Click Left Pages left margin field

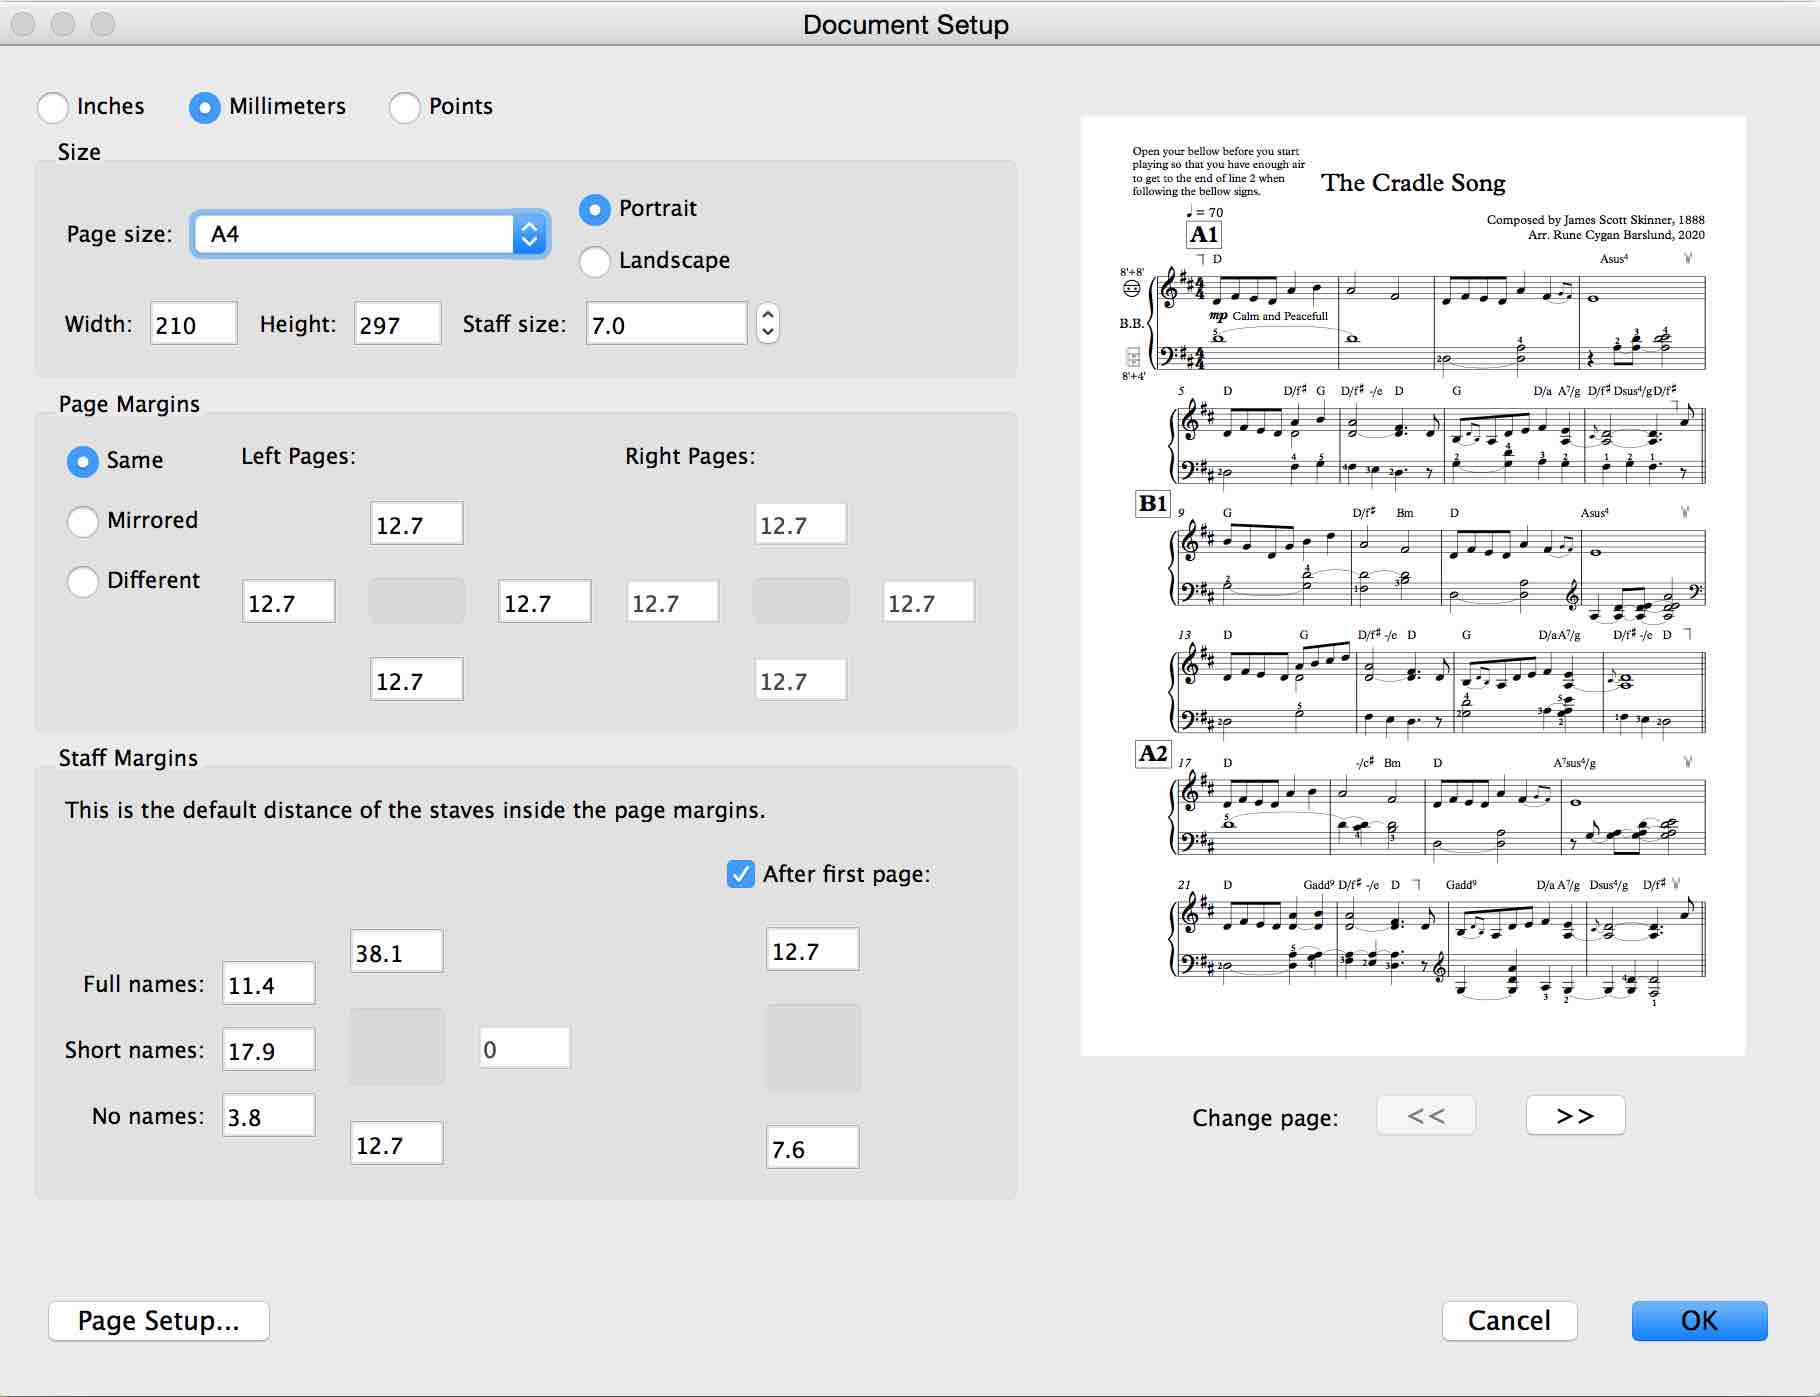point(289,601)
